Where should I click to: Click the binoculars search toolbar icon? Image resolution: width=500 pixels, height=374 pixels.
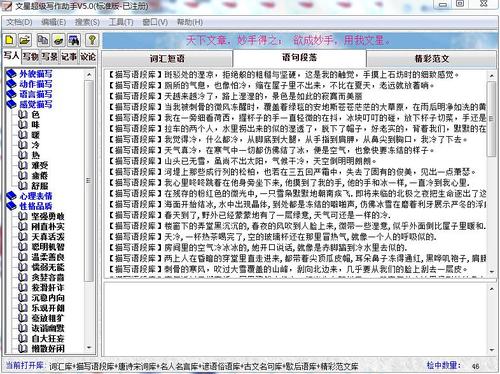pyautogui.click(x=74, y=40)
